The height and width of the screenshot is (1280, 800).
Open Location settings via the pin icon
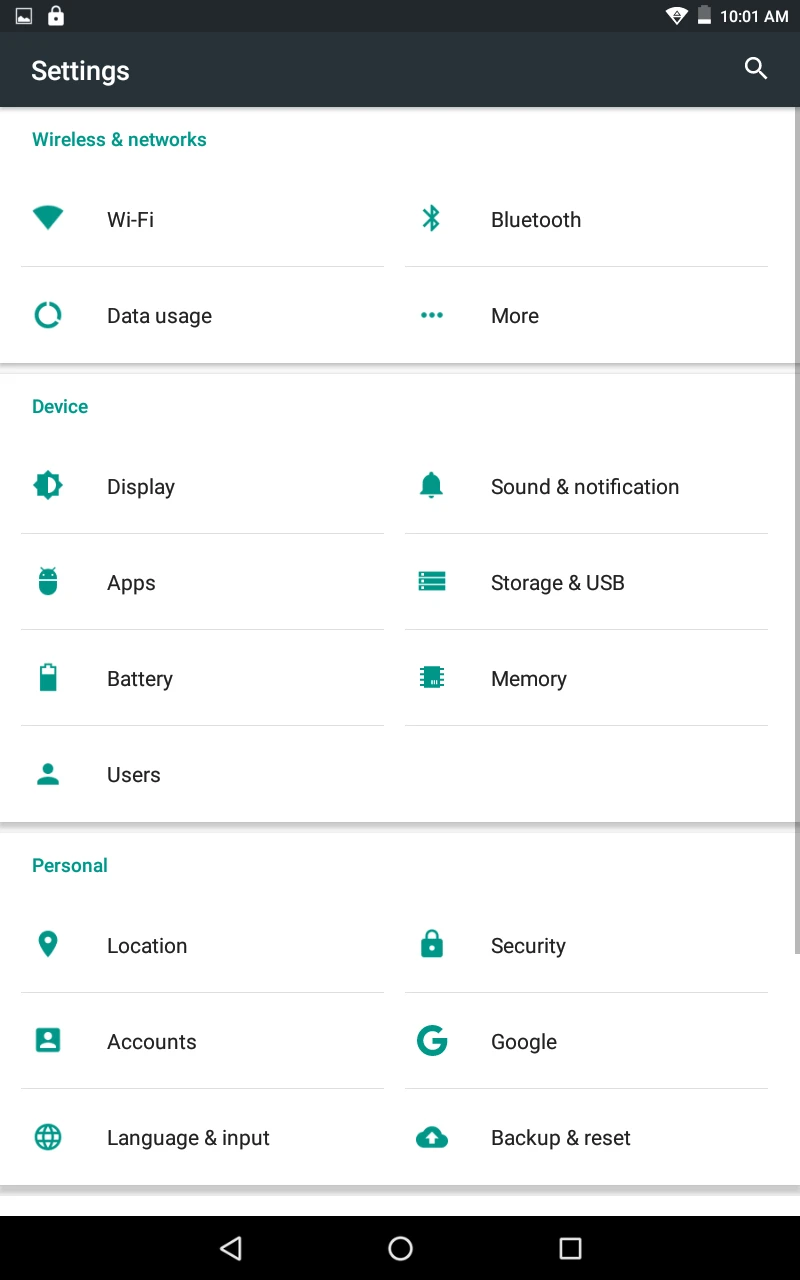(x=48, y=943)
